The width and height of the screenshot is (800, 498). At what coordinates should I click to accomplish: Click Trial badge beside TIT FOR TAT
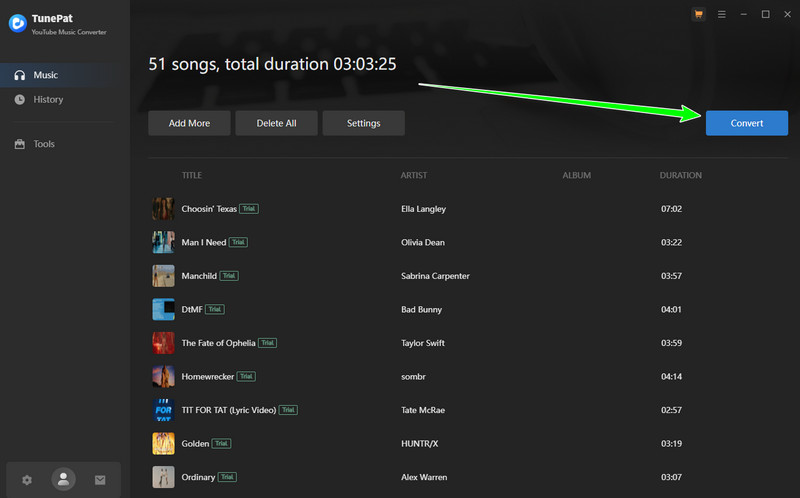pos(288,410)
